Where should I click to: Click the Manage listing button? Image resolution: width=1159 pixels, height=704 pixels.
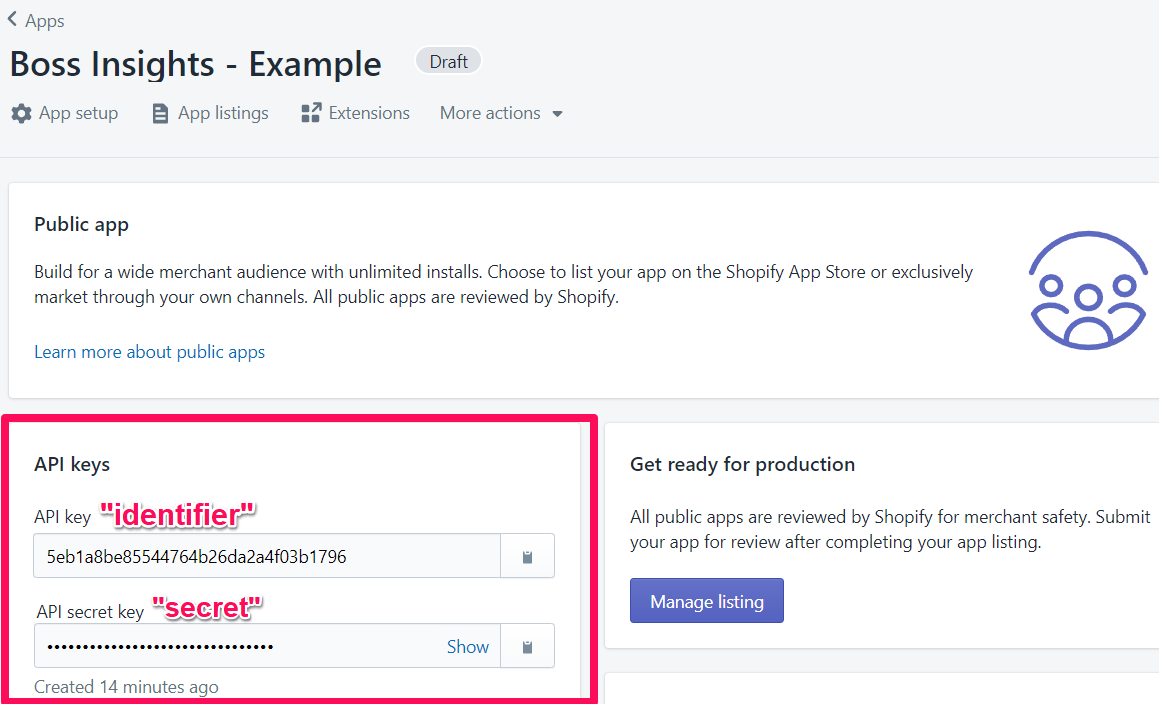[707, 601]
